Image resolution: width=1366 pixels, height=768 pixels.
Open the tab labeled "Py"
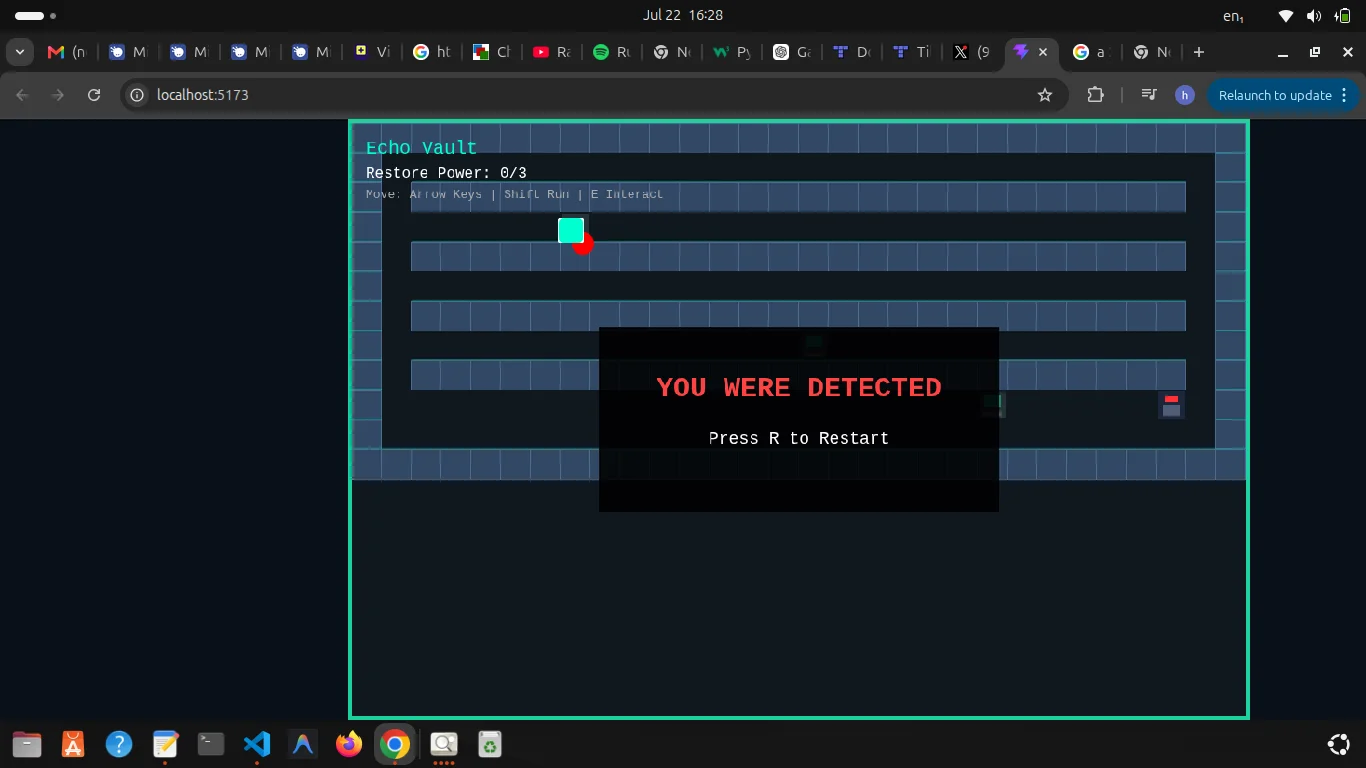[731, 52]
